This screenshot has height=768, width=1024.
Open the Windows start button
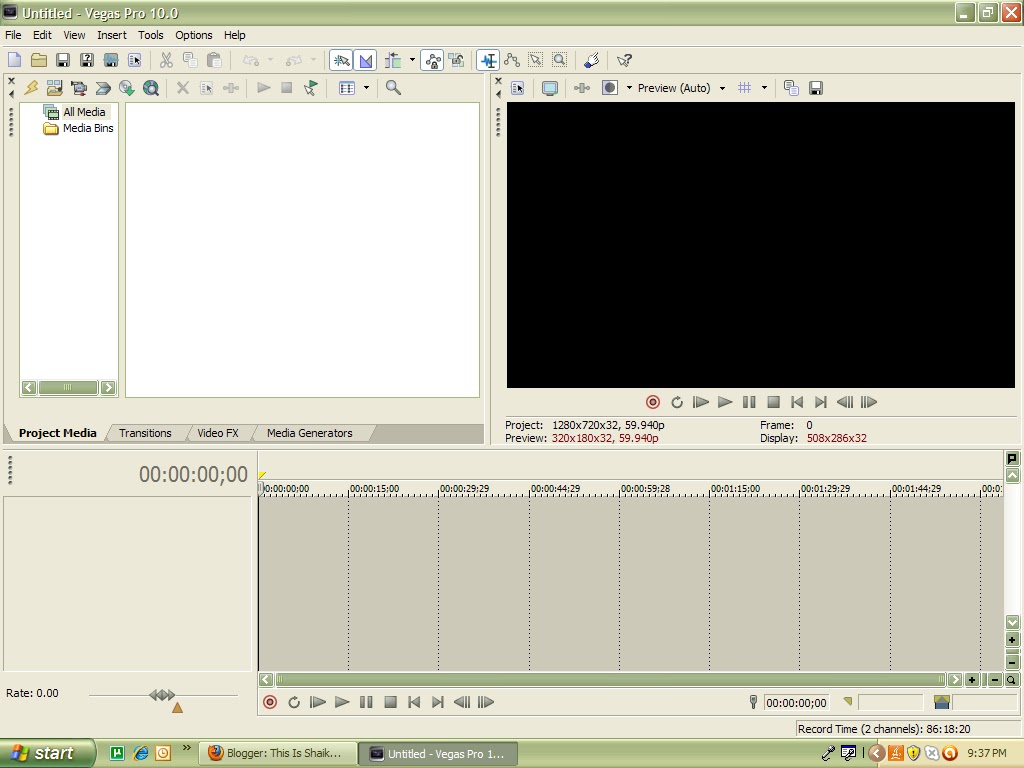(47, 754)
